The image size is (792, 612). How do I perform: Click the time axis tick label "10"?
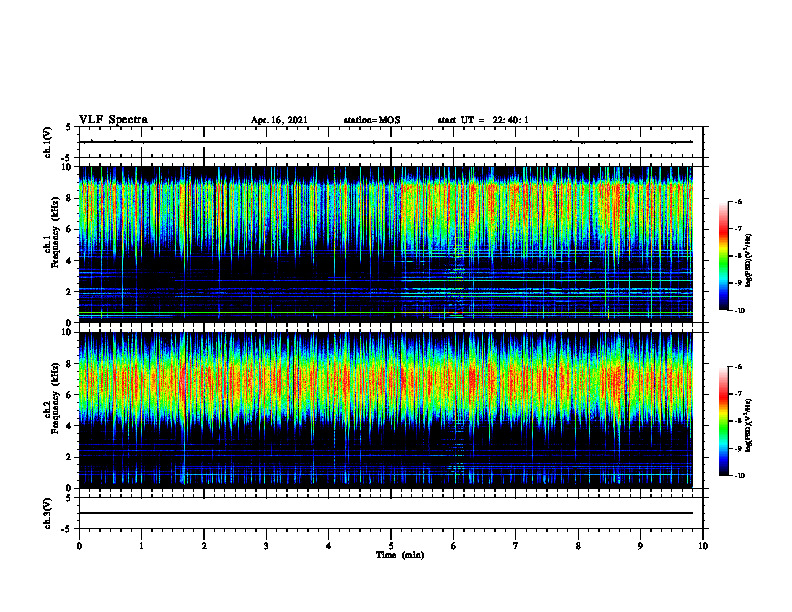703,546
